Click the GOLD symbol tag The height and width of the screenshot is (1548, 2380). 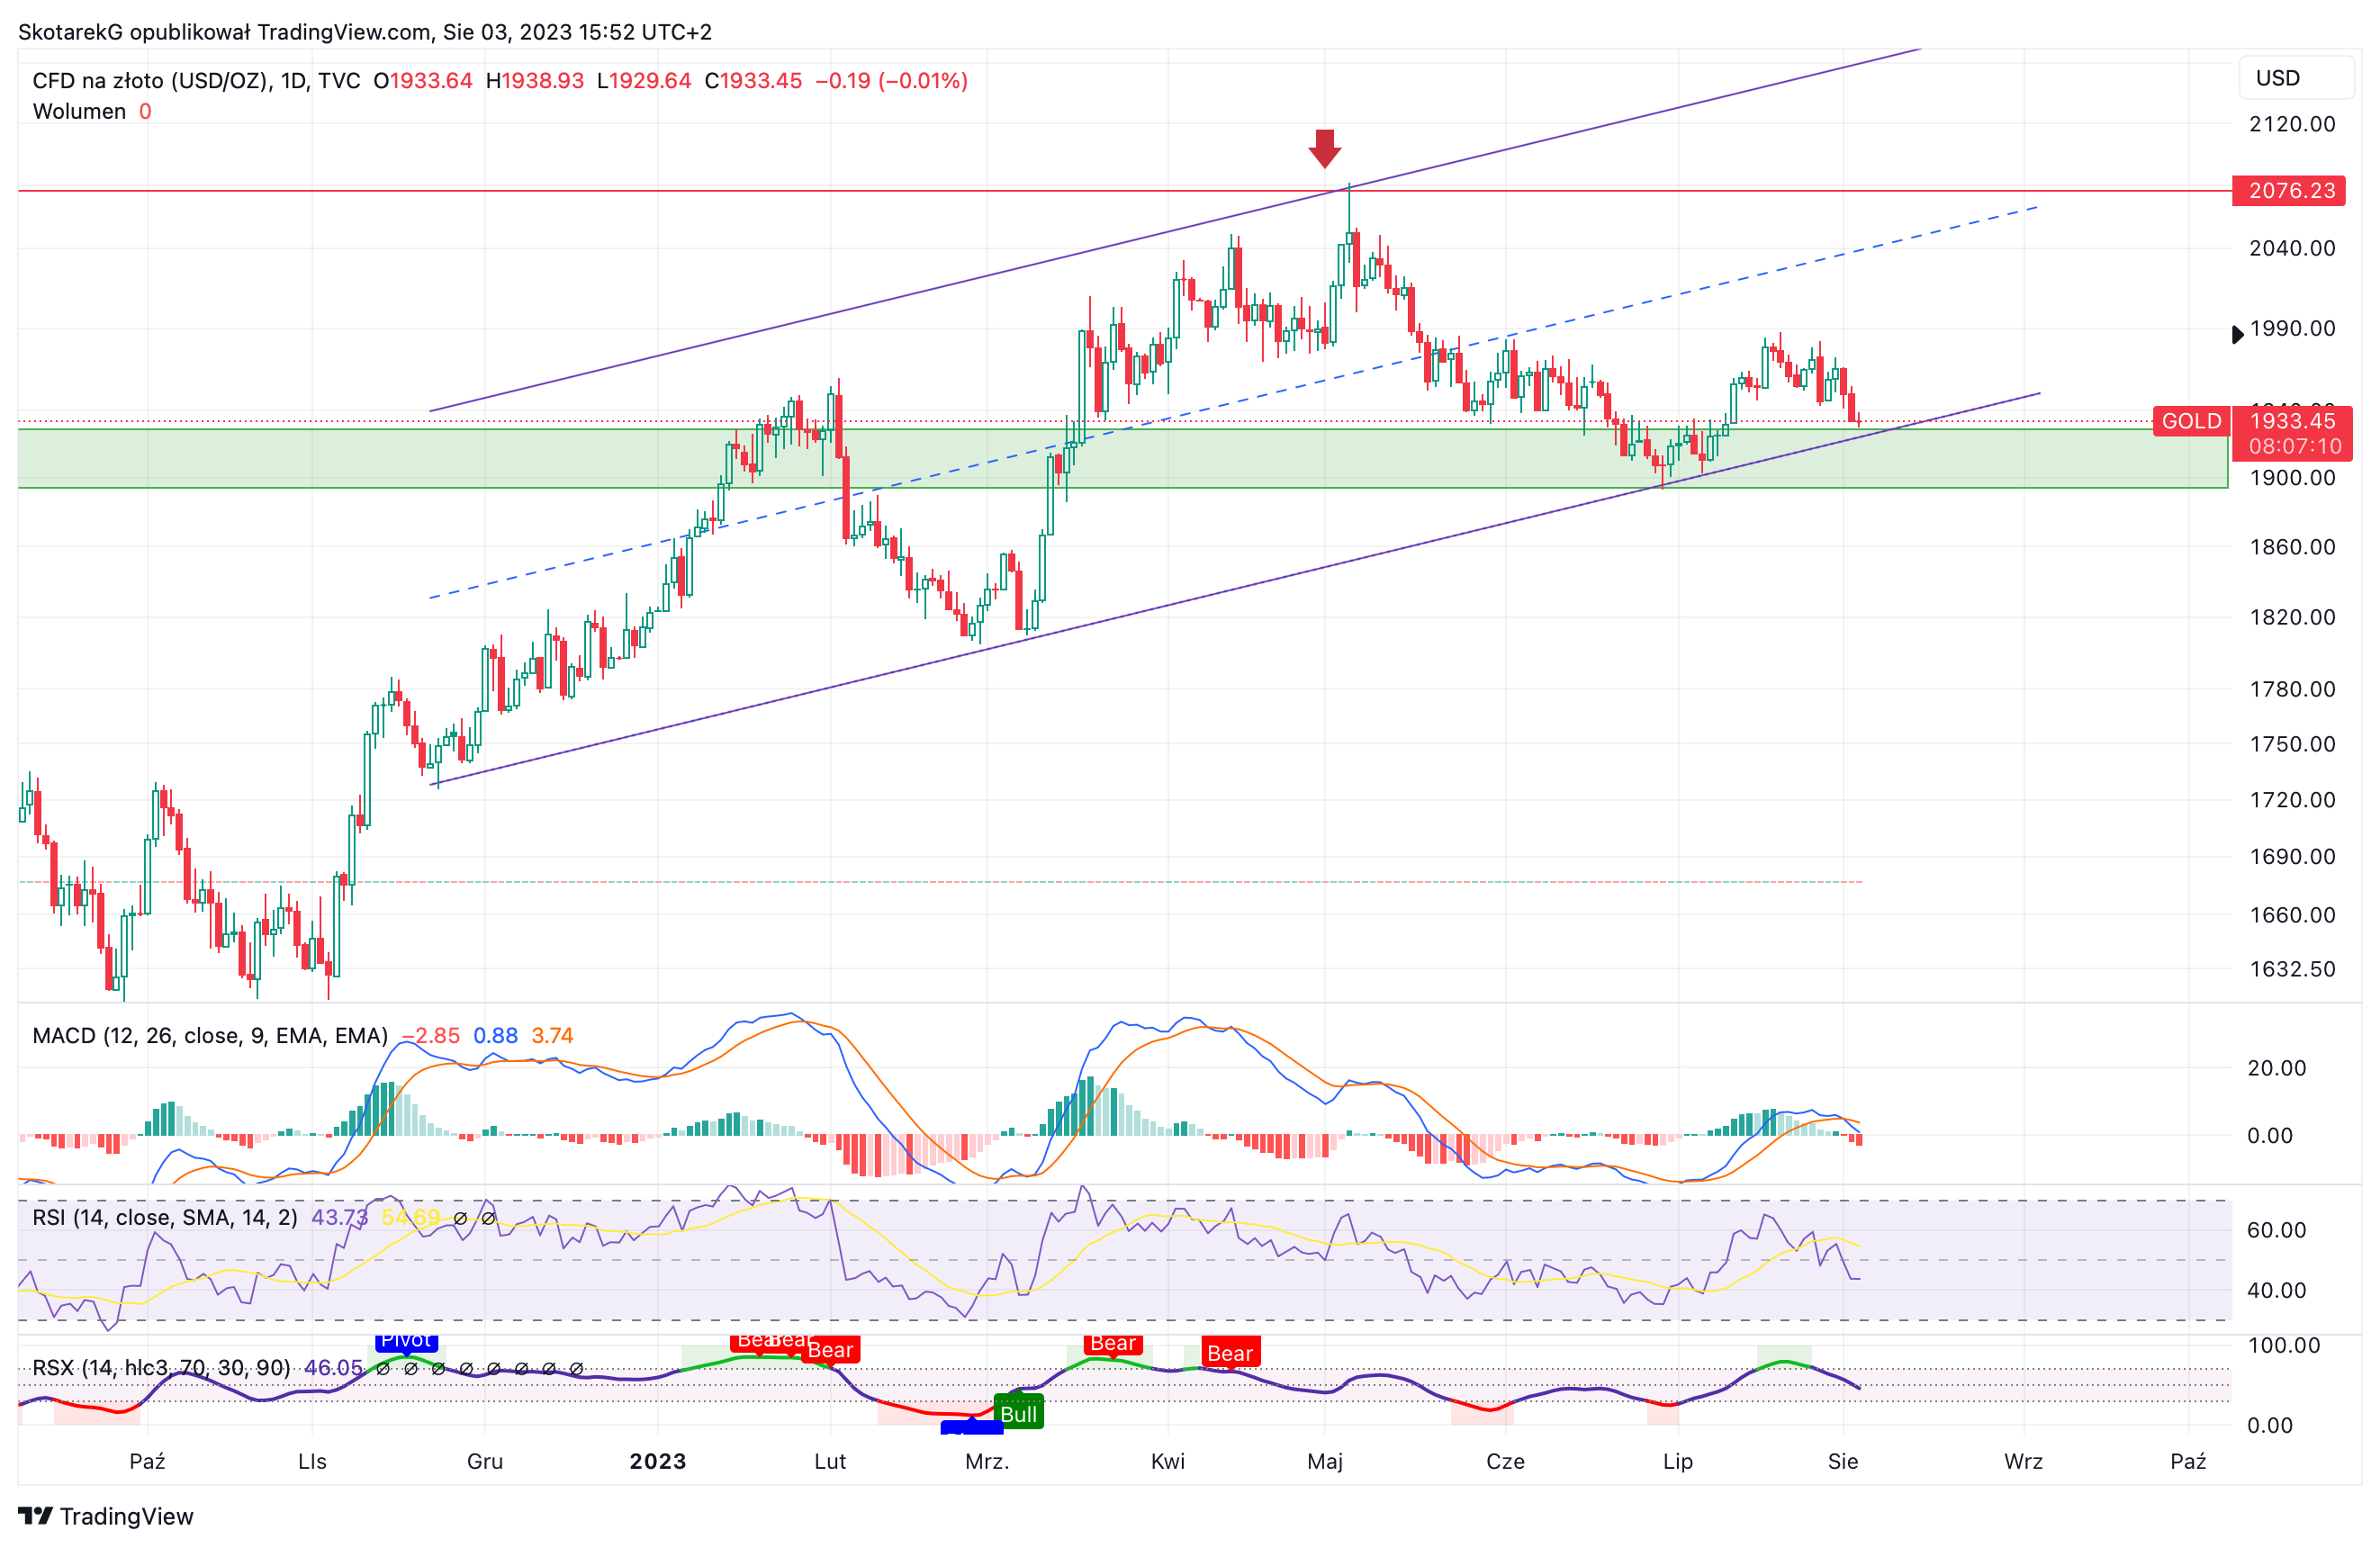click(2191, 421)
